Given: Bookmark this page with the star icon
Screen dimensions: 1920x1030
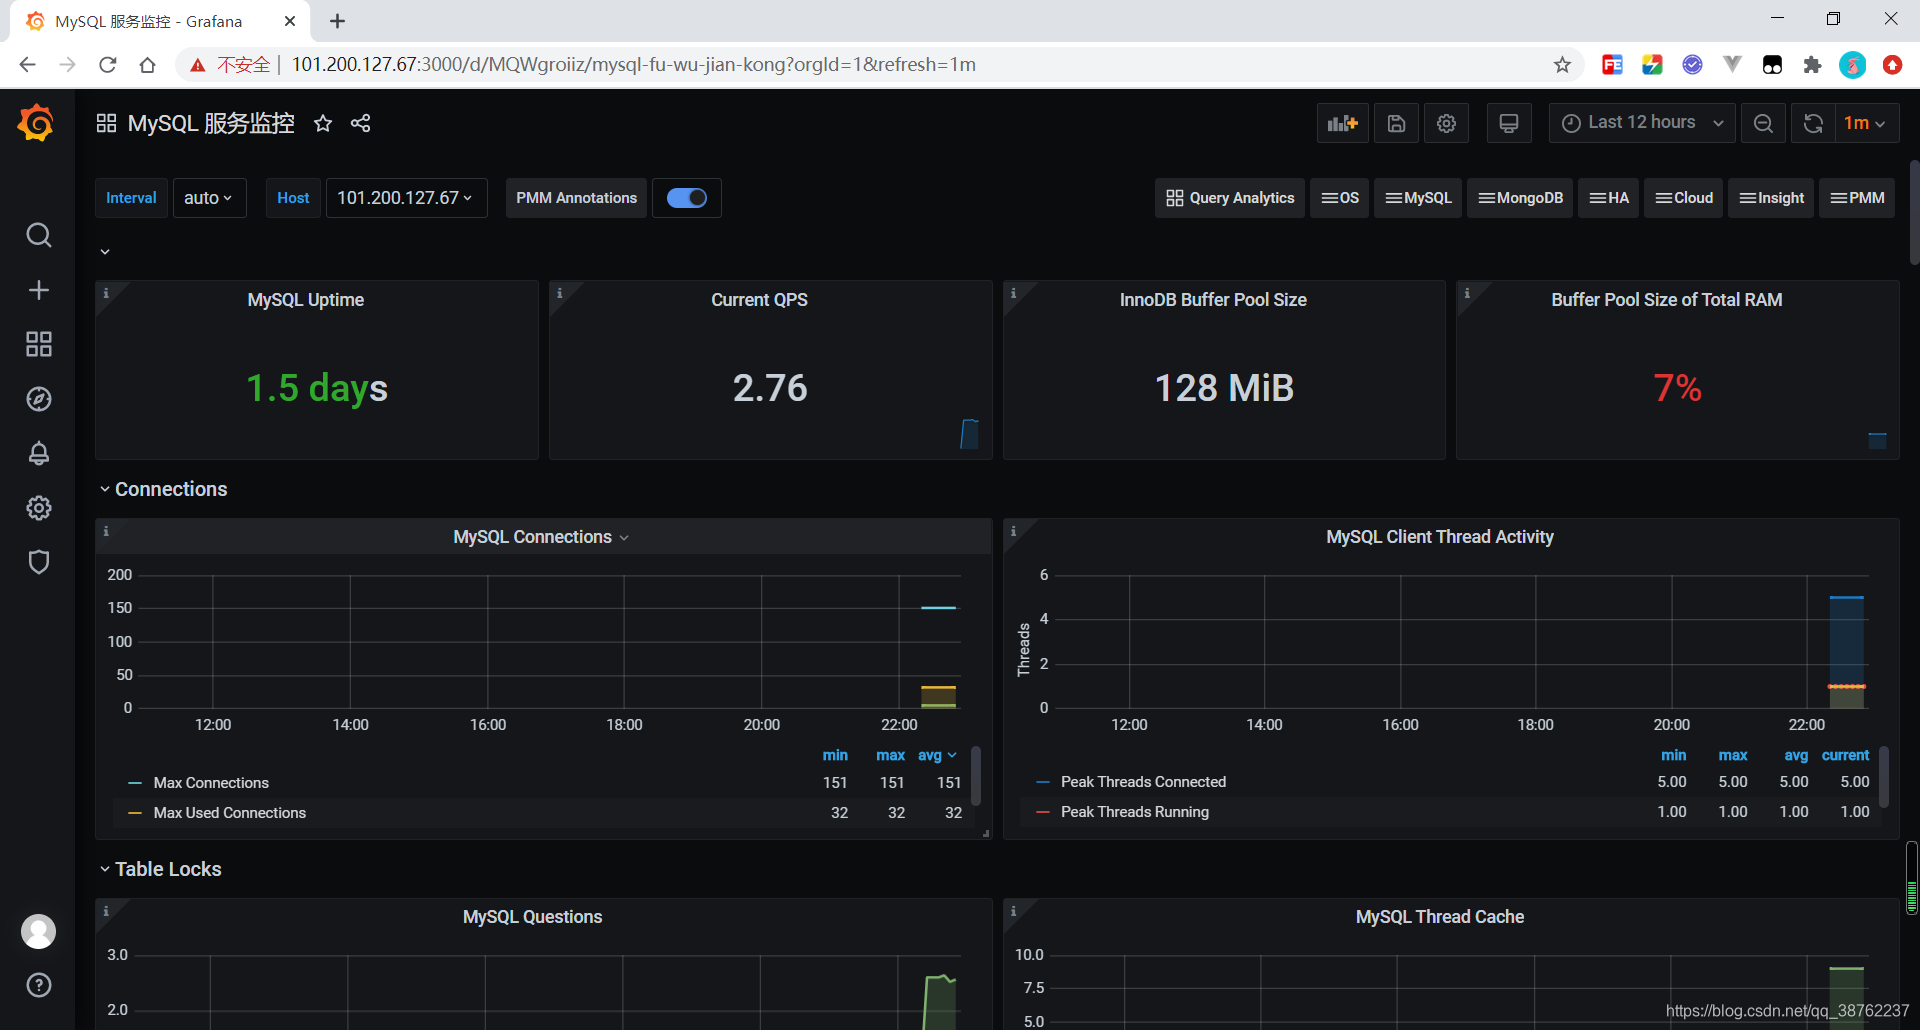Looking at the screenshot, I should [x=1563, y=65].
